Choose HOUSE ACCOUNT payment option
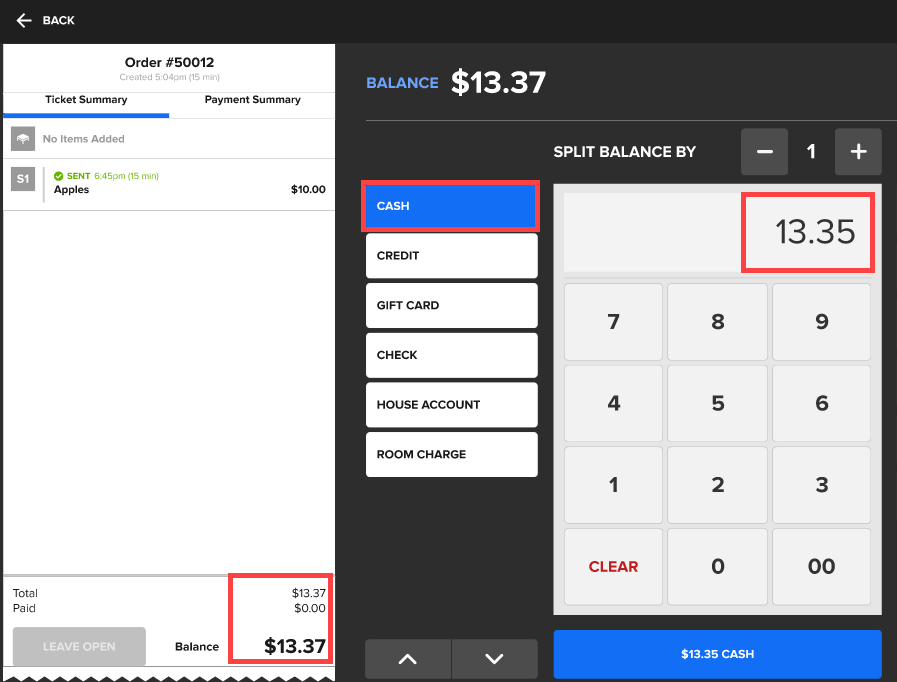The height and width of the screenshot is (682, 897). pyautogui.click(x=451, y=405)
